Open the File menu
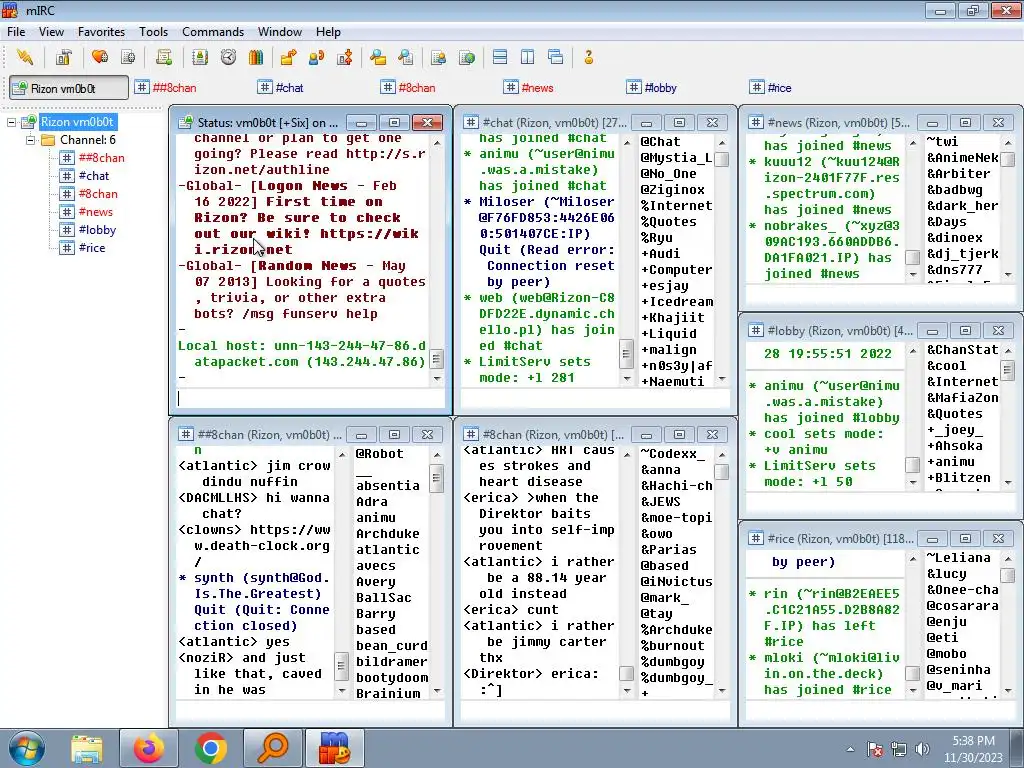The height and width of the screenshot is (768, 1024). (16, 31)
